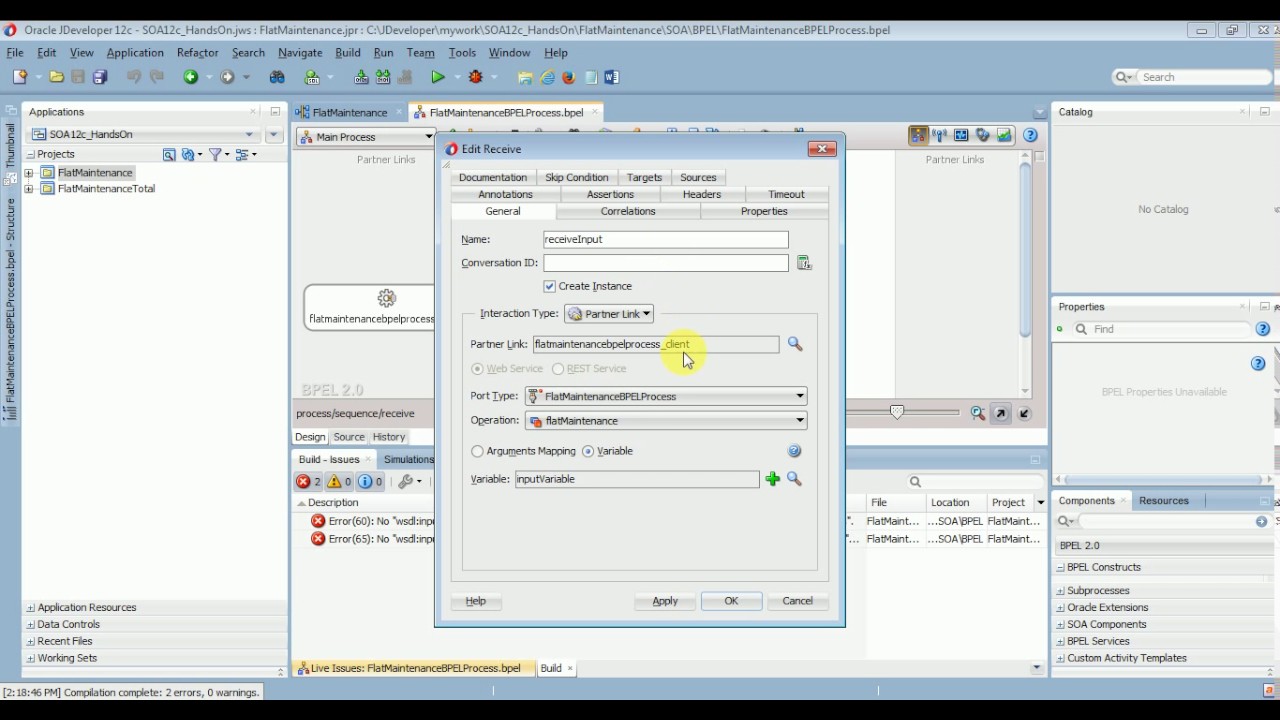Open the Navigate menu
Viewport: 1280px width, 720px height.
point(300,53)
